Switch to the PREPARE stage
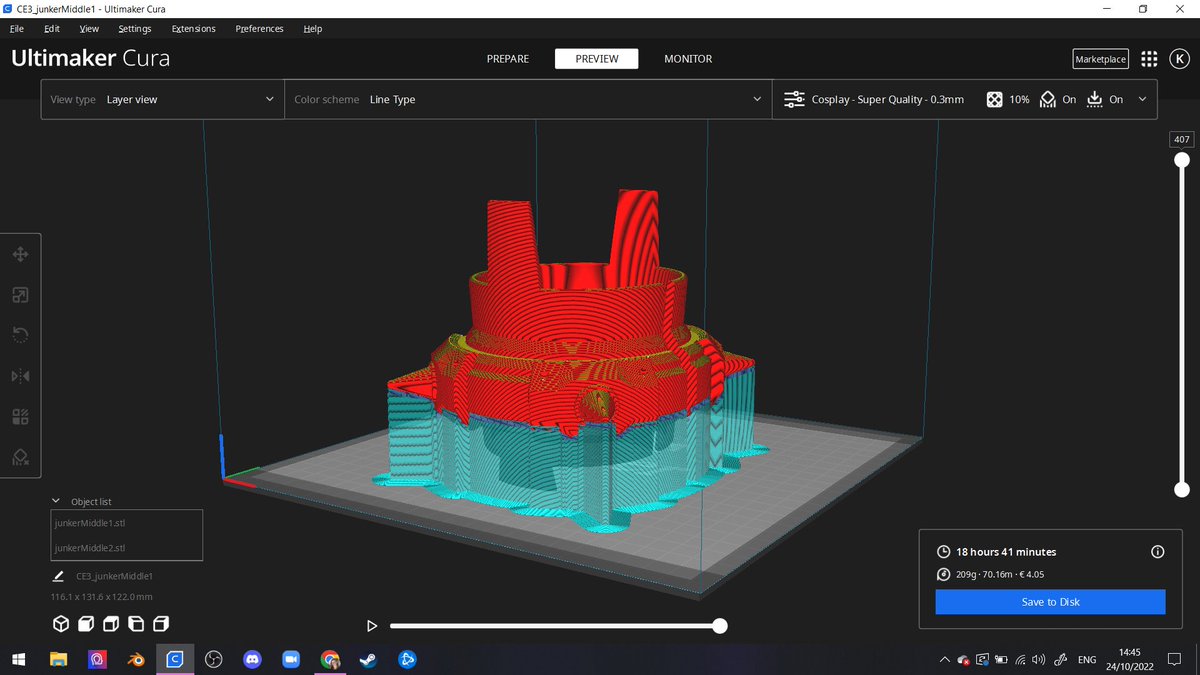1200x675 pixels. (x=508, y=59)
